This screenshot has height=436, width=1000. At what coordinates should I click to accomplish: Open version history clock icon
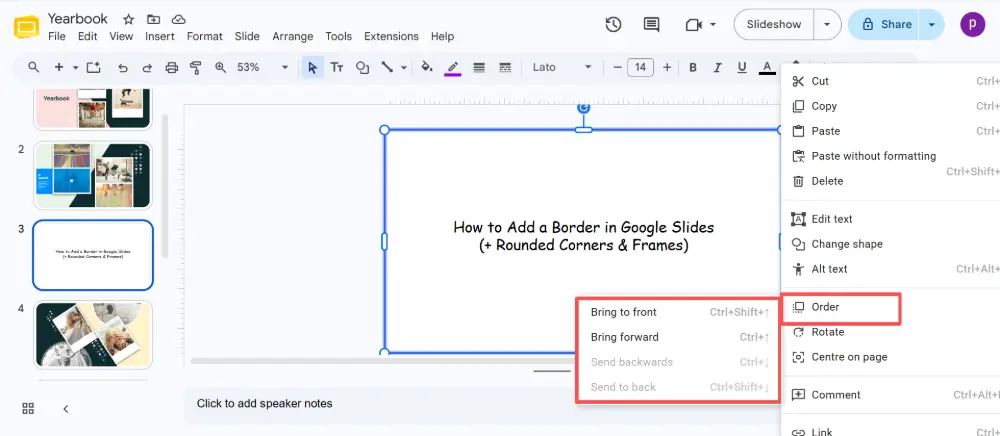(613, 24)
